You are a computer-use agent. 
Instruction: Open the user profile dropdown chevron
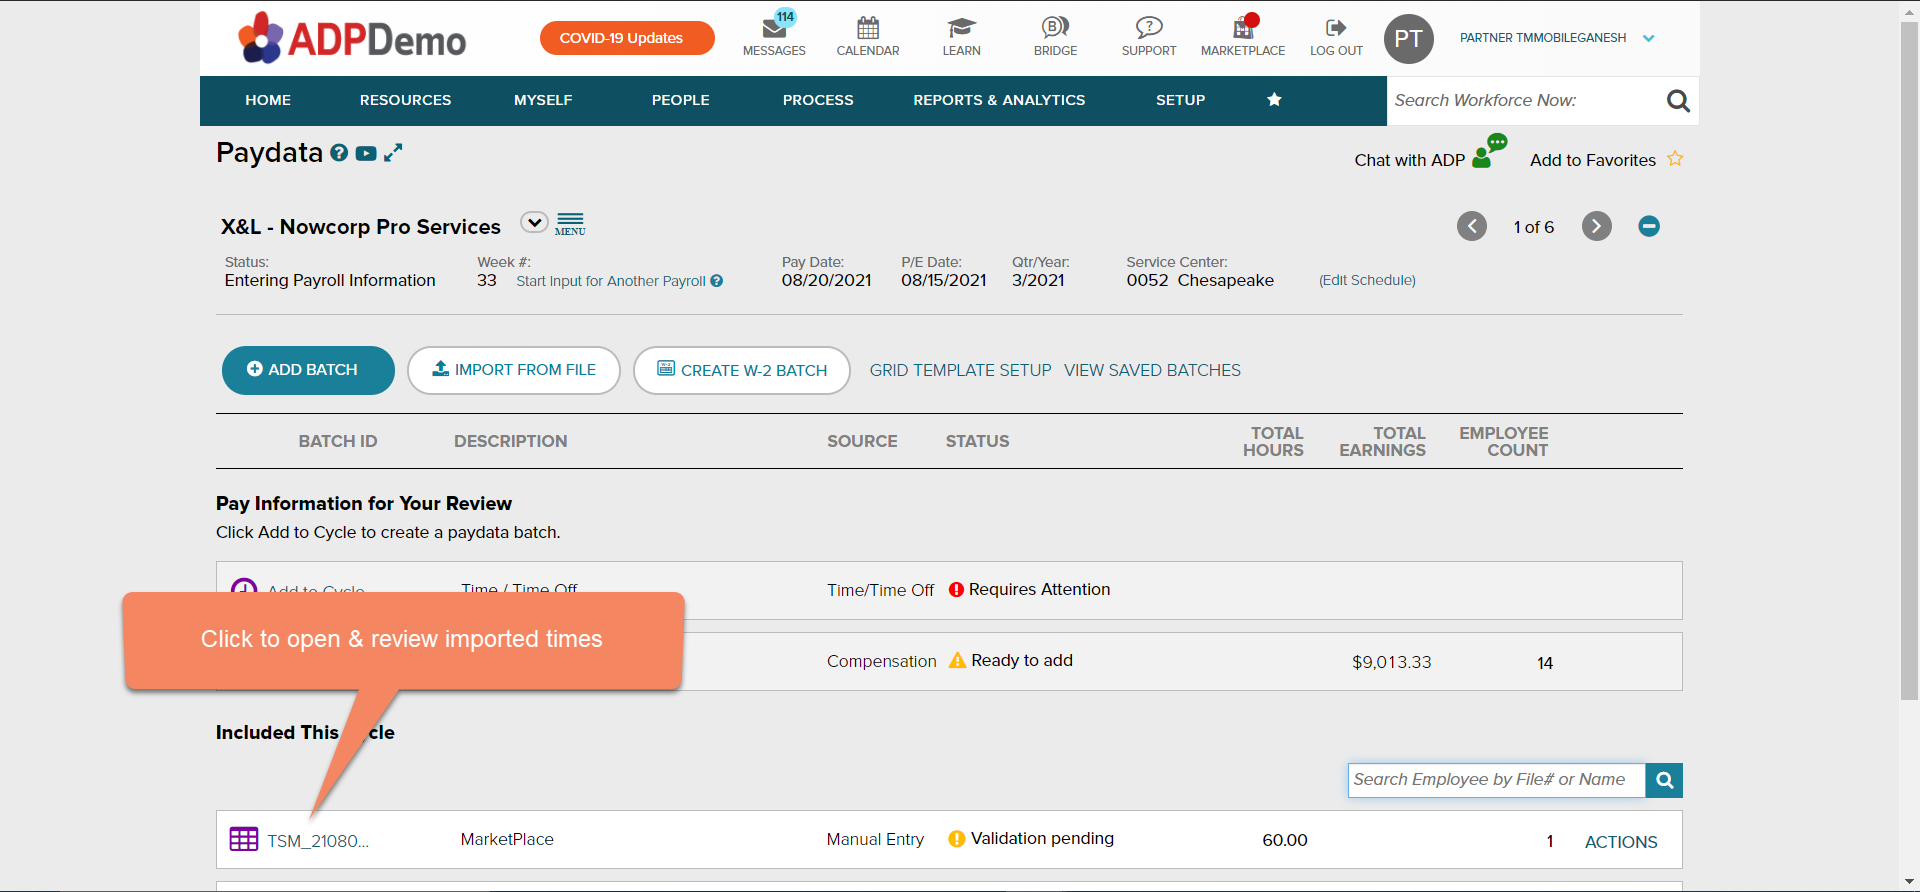pyautogui.click(x=1649, y=39)
